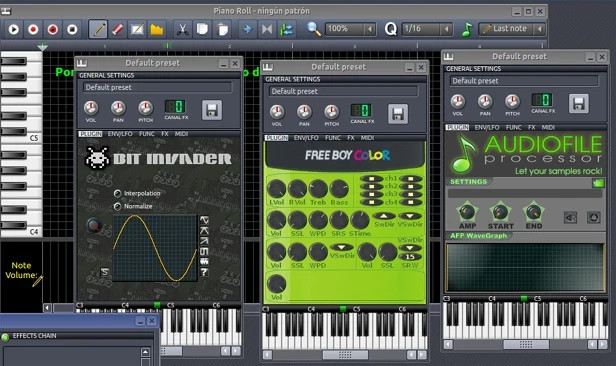Toggle ch4 right LED in FreeBoy
This screenshot has width=616, height=366.
(x=411, y=202)
